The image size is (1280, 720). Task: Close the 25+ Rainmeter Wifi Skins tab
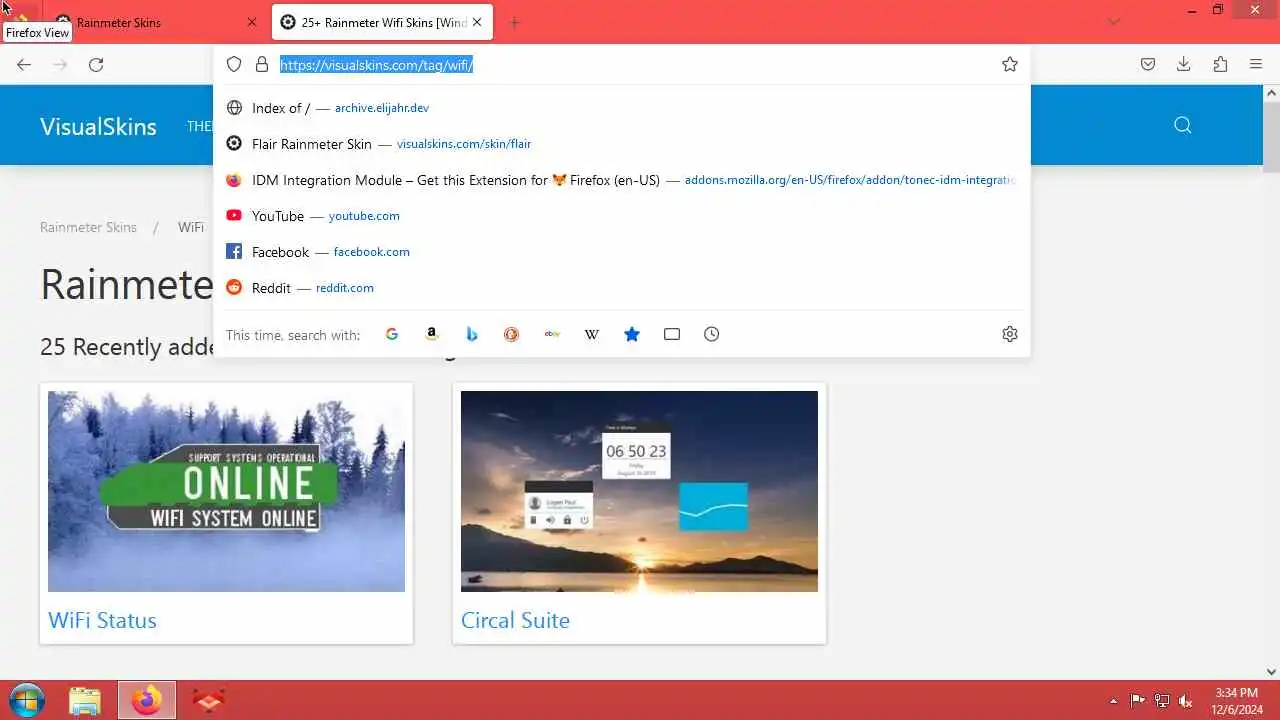pos(477,22)
